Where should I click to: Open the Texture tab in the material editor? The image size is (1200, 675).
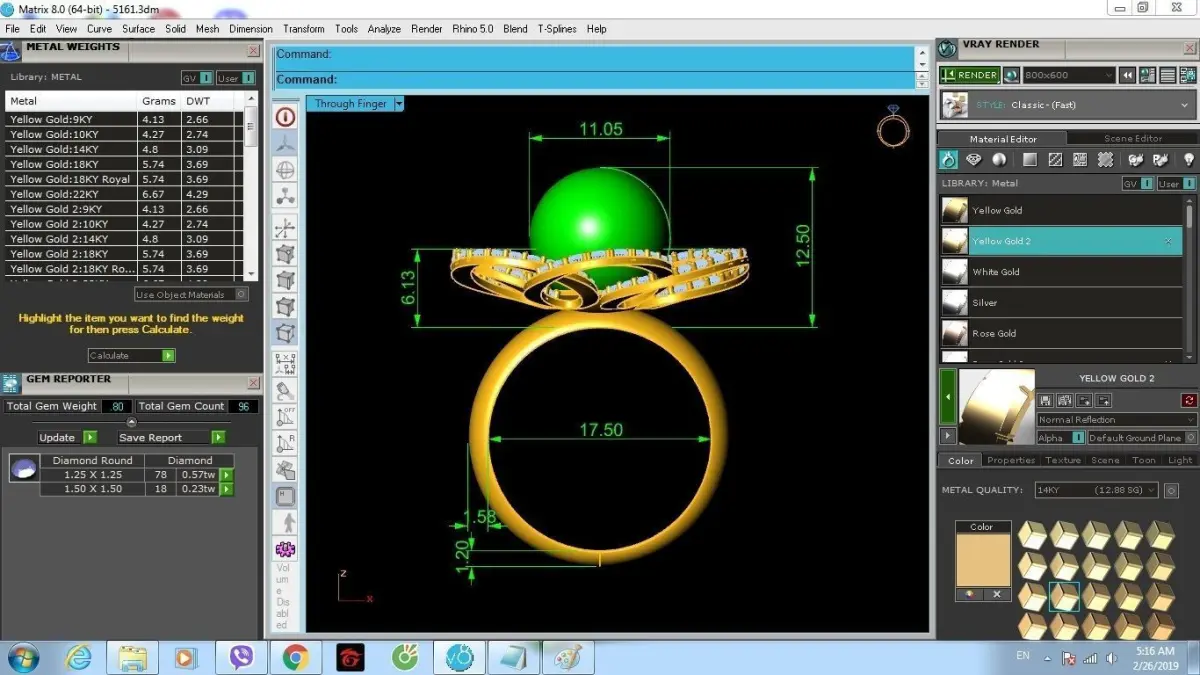(1063, 460)
